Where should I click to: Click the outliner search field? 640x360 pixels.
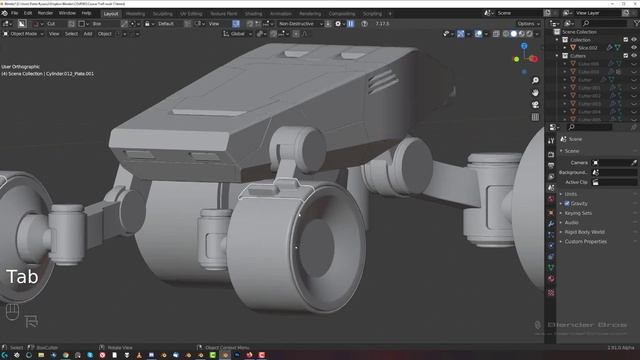click(604, 24)
